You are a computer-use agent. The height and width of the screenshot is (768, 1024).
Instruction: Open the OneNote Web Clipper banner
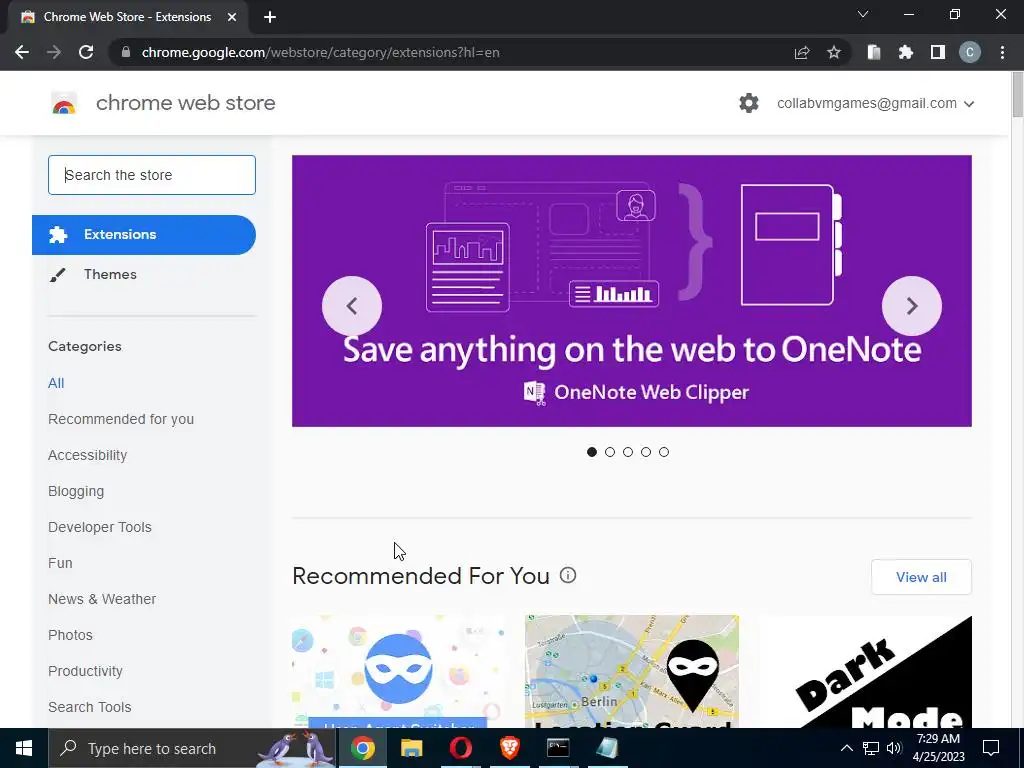[632, 291]
